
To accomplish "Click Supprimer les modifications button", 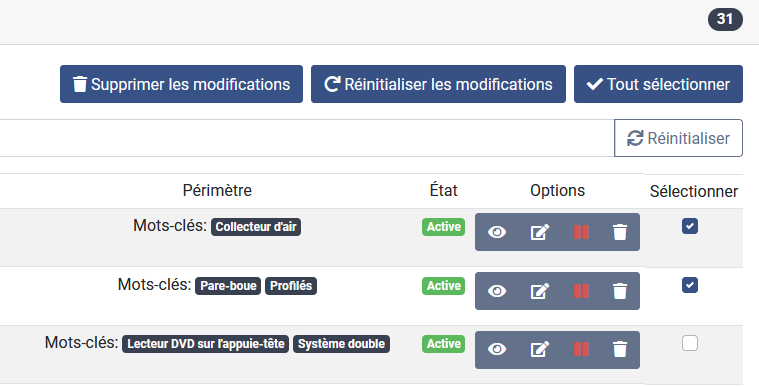I will (182, 84).
